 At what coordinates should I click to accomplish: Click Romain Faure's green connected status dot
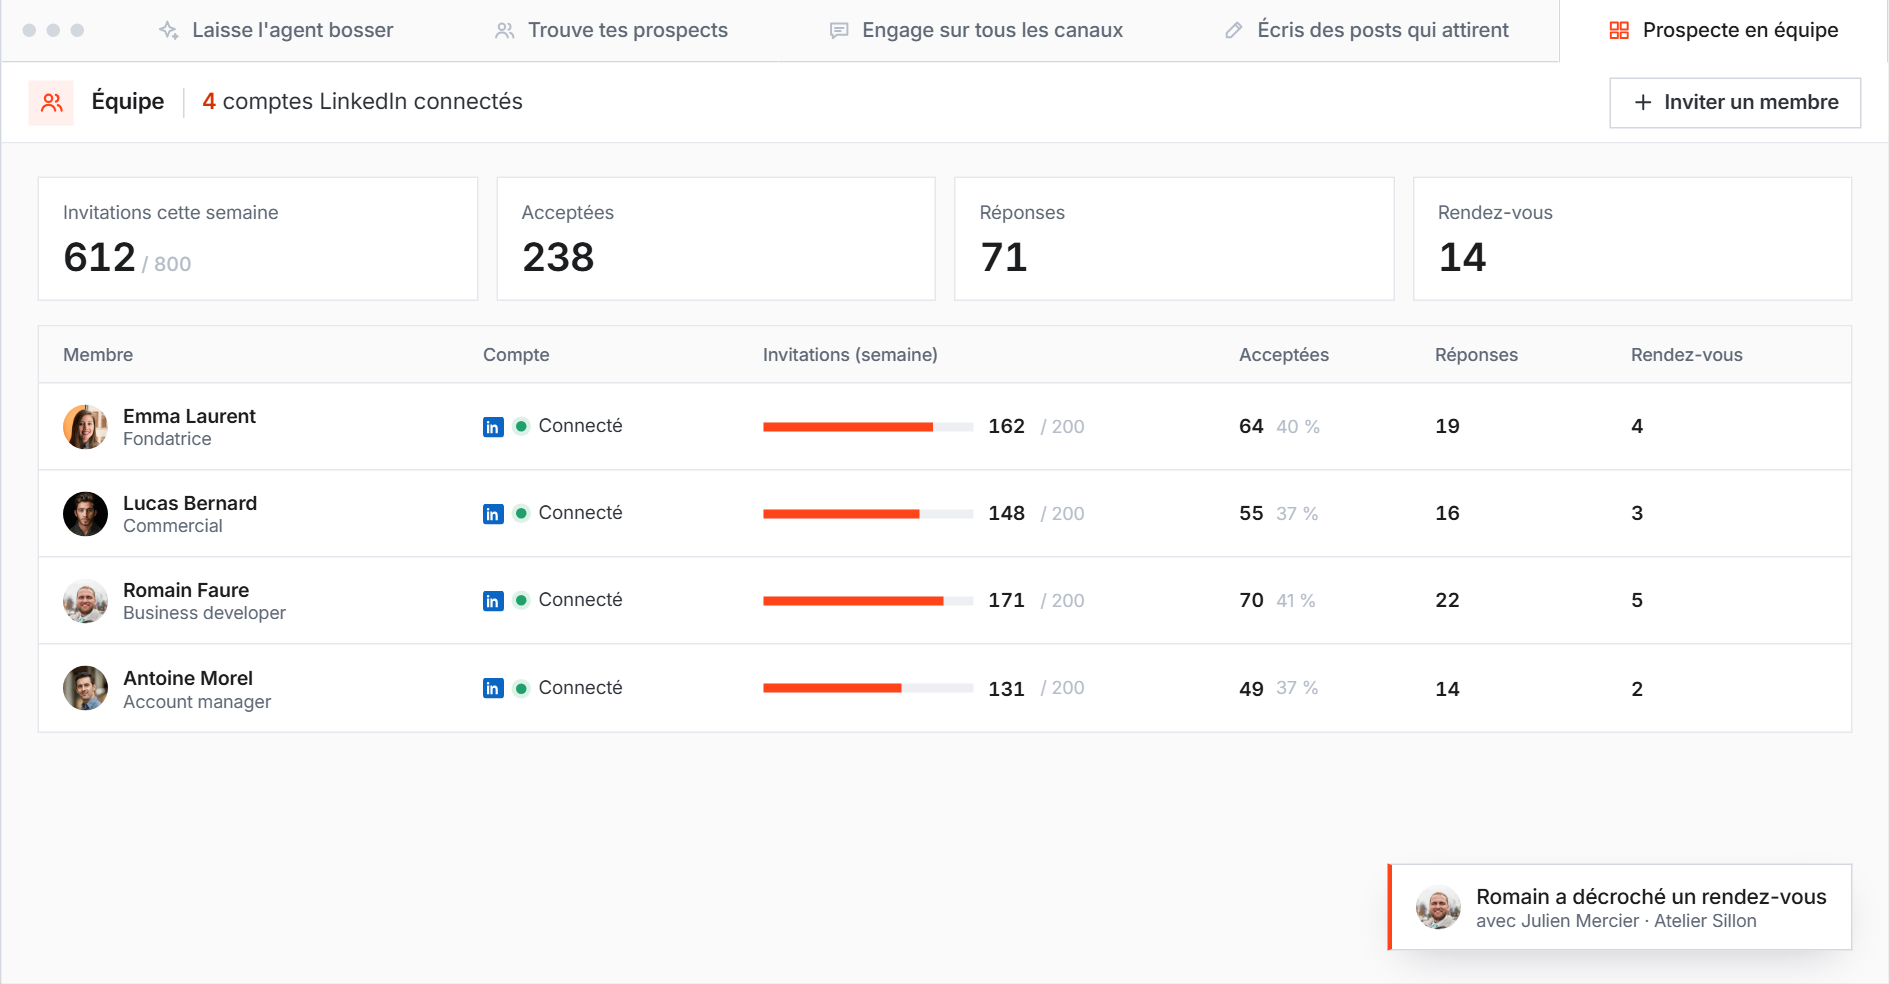click(x=521, y=600)
